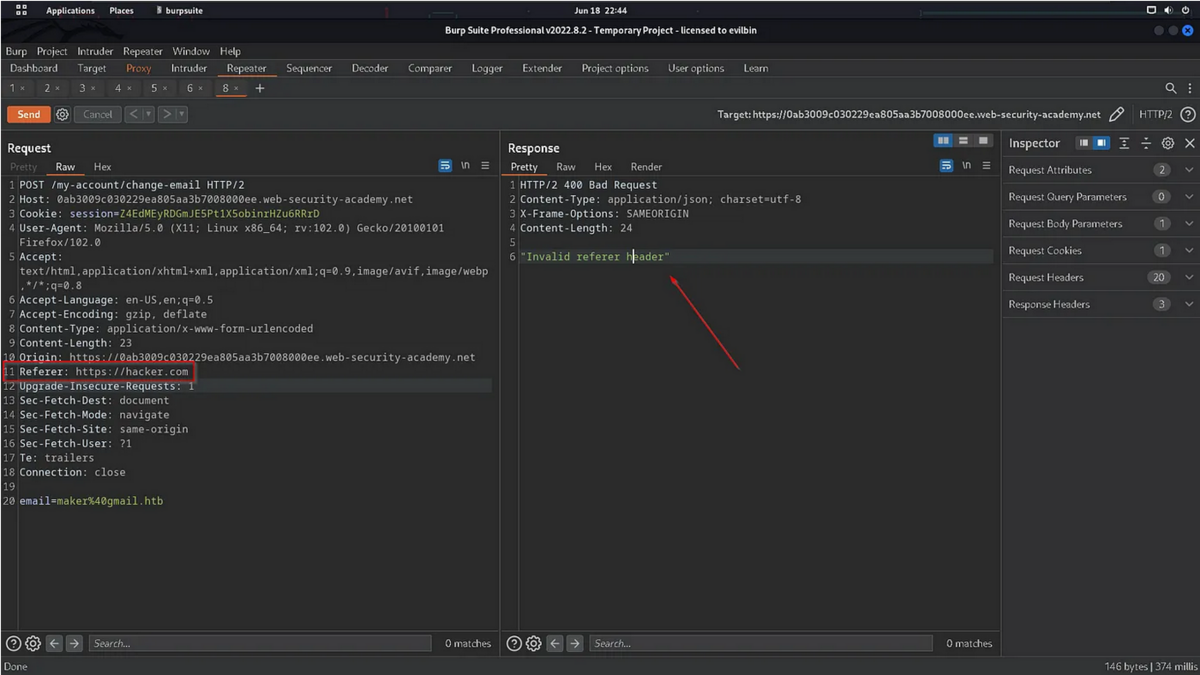Switch to the Decoder tab
1200x675 pixels.
(370, 68)
